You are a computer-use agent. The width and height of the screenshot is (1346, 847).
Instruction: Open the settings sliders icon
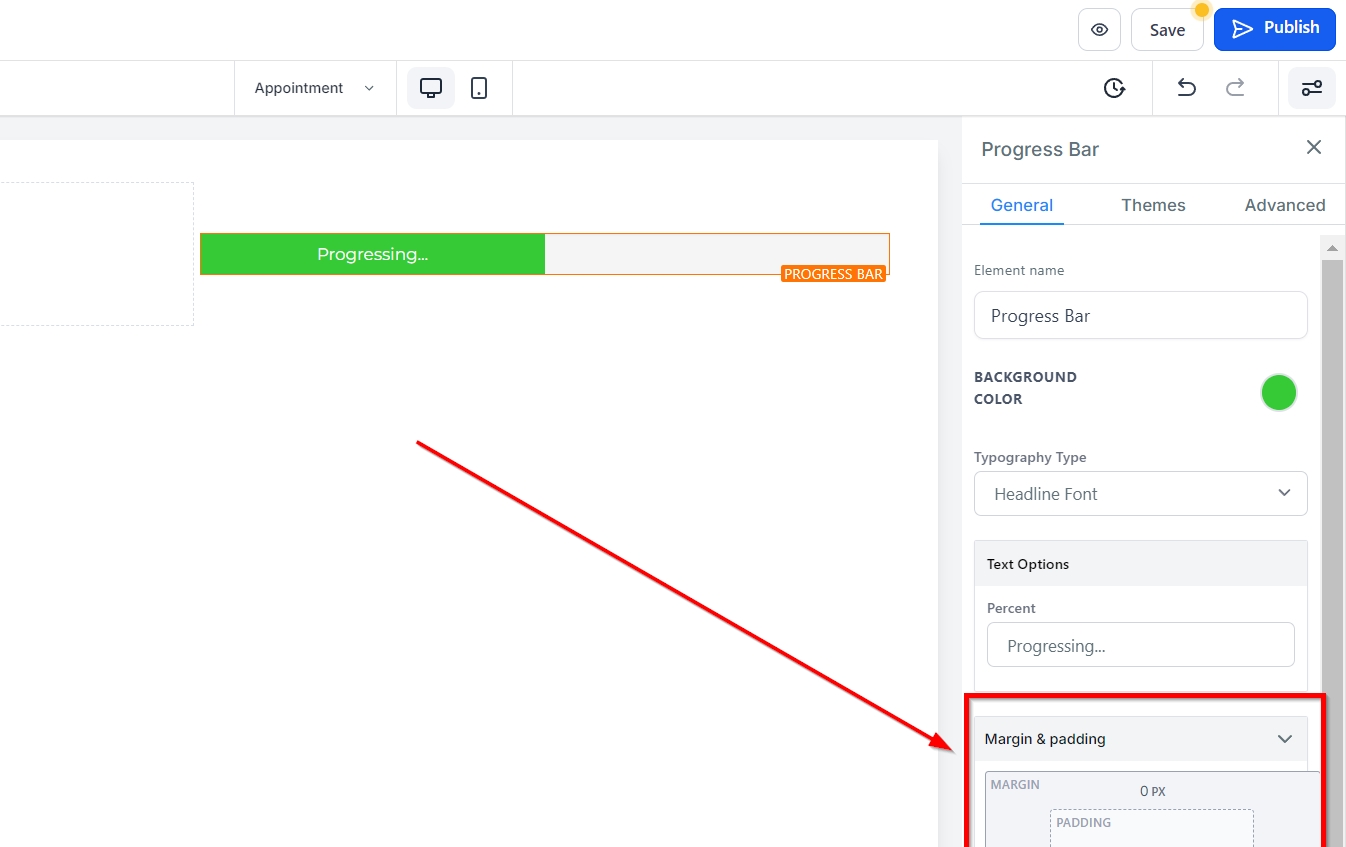[1311, 88]
